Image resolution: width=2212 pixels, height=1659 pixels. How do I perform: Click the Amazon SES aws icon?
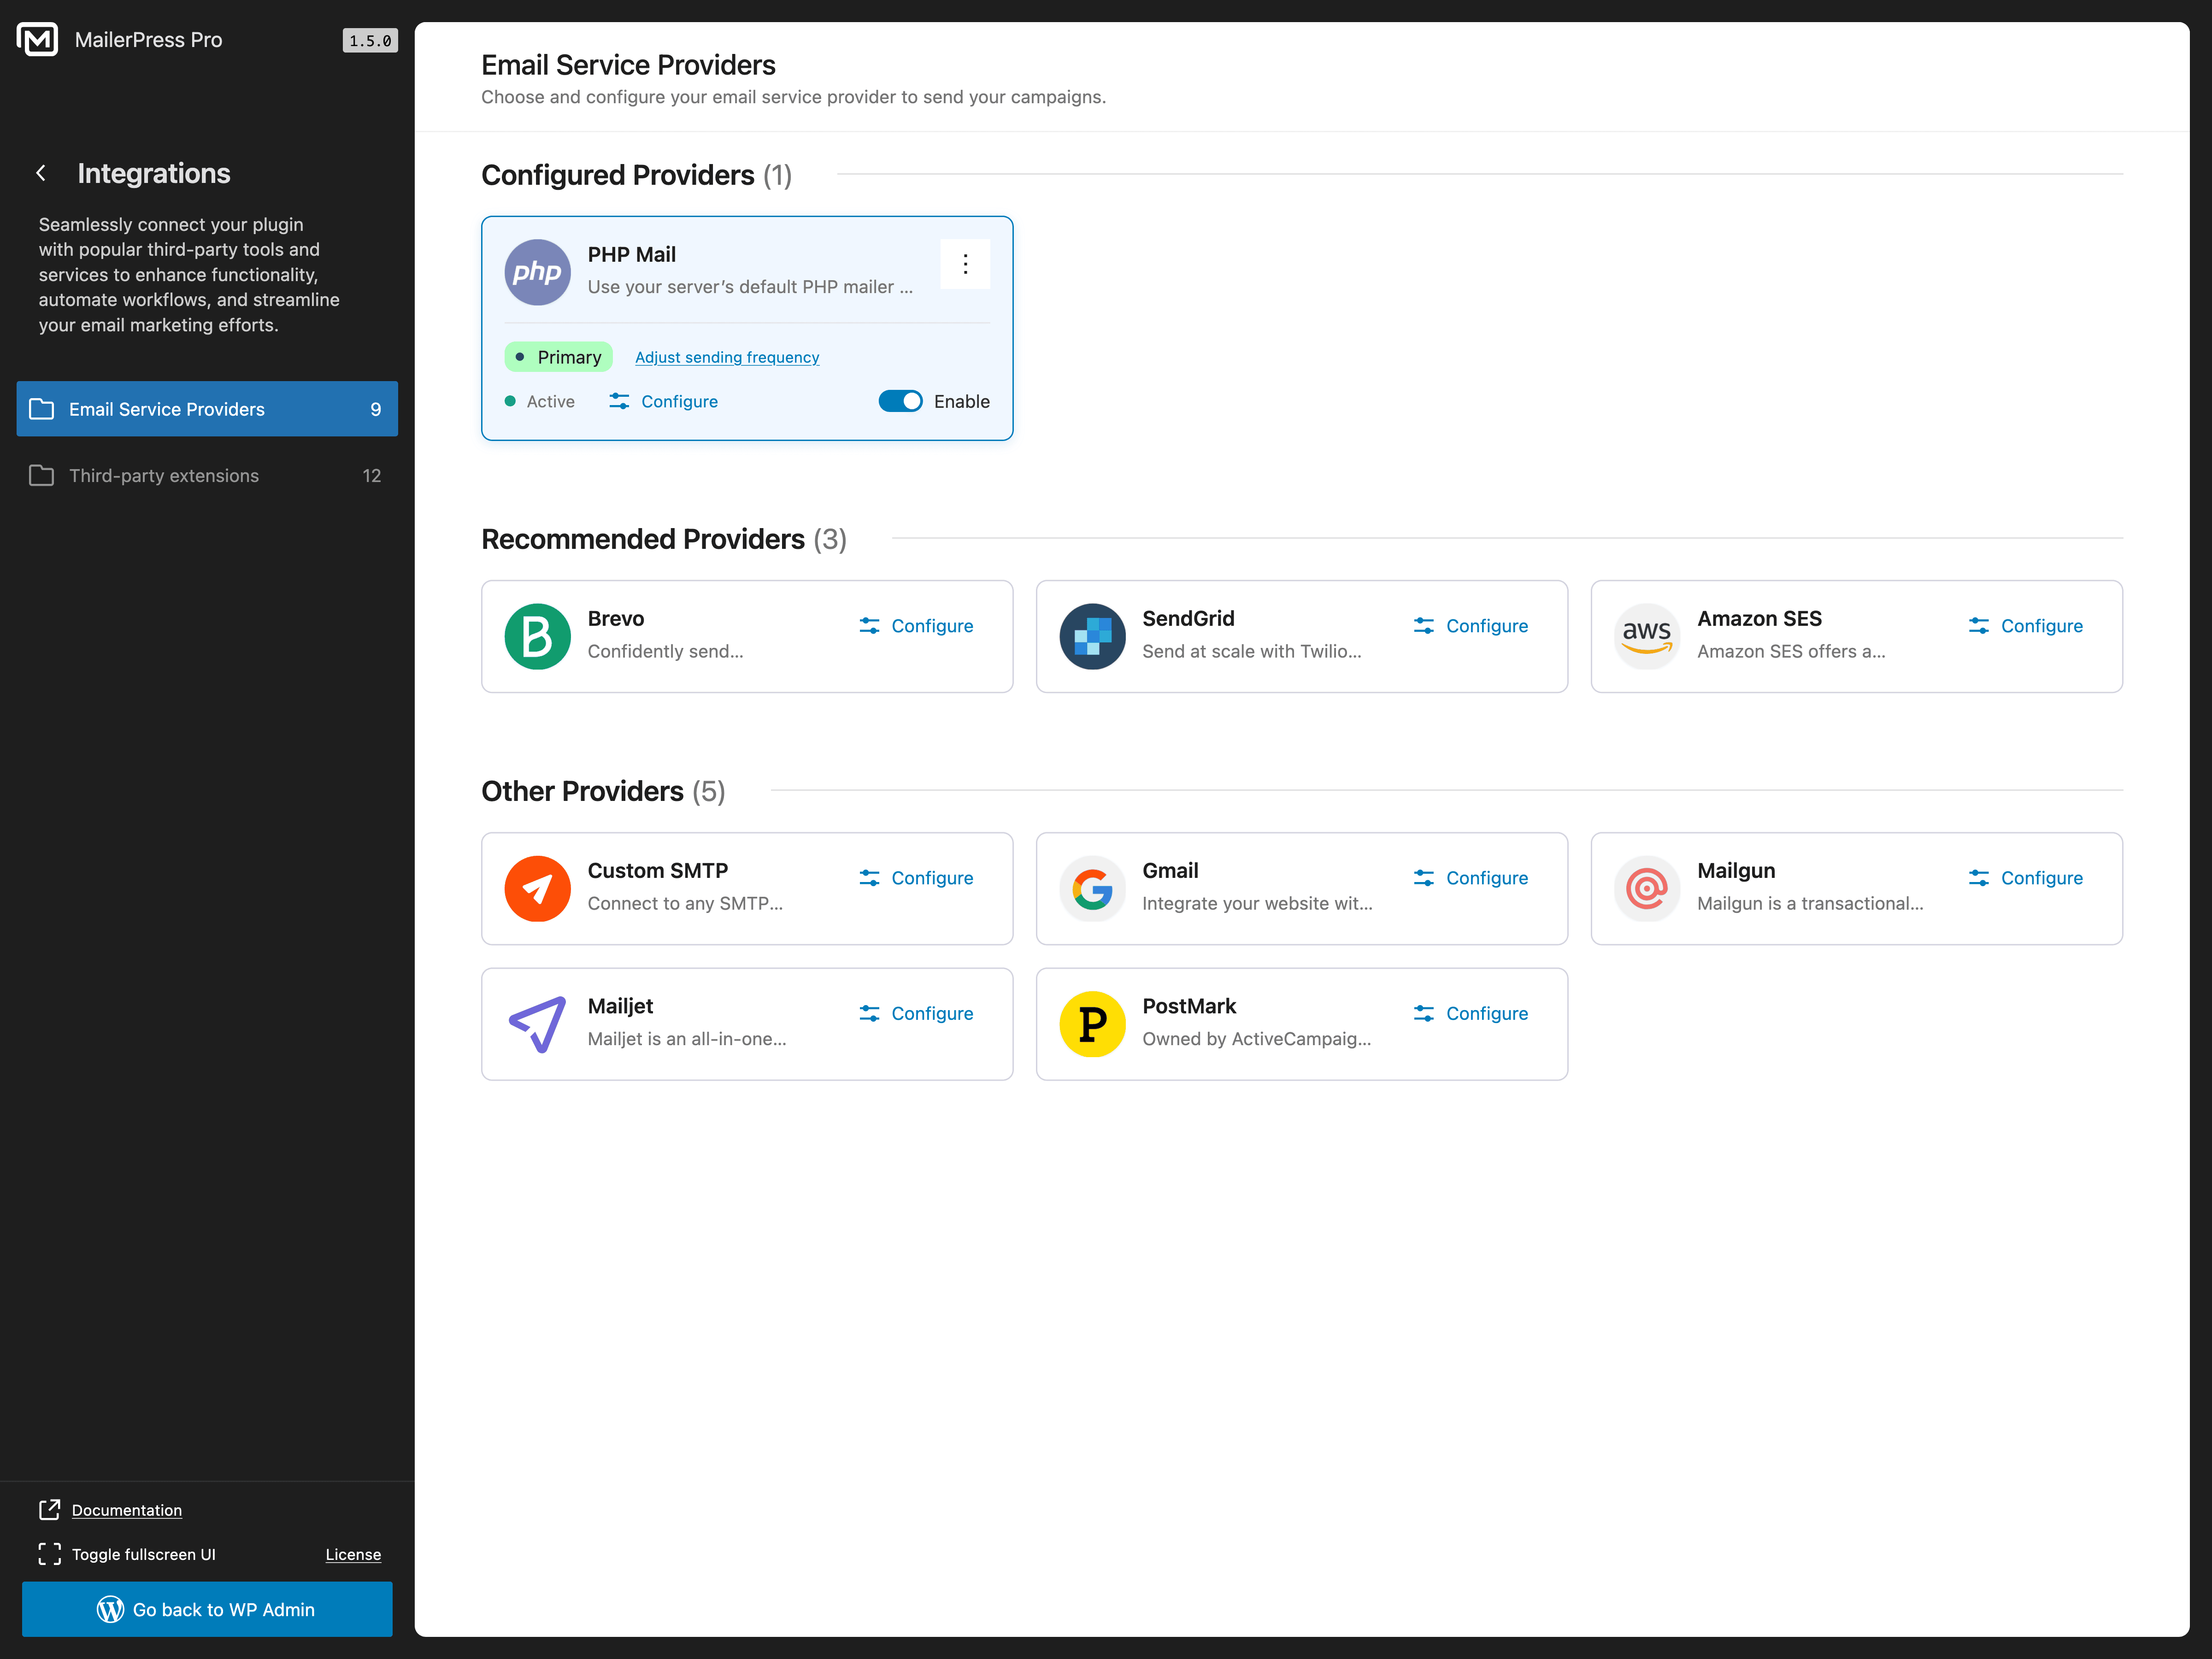[x=1646, y=636]
